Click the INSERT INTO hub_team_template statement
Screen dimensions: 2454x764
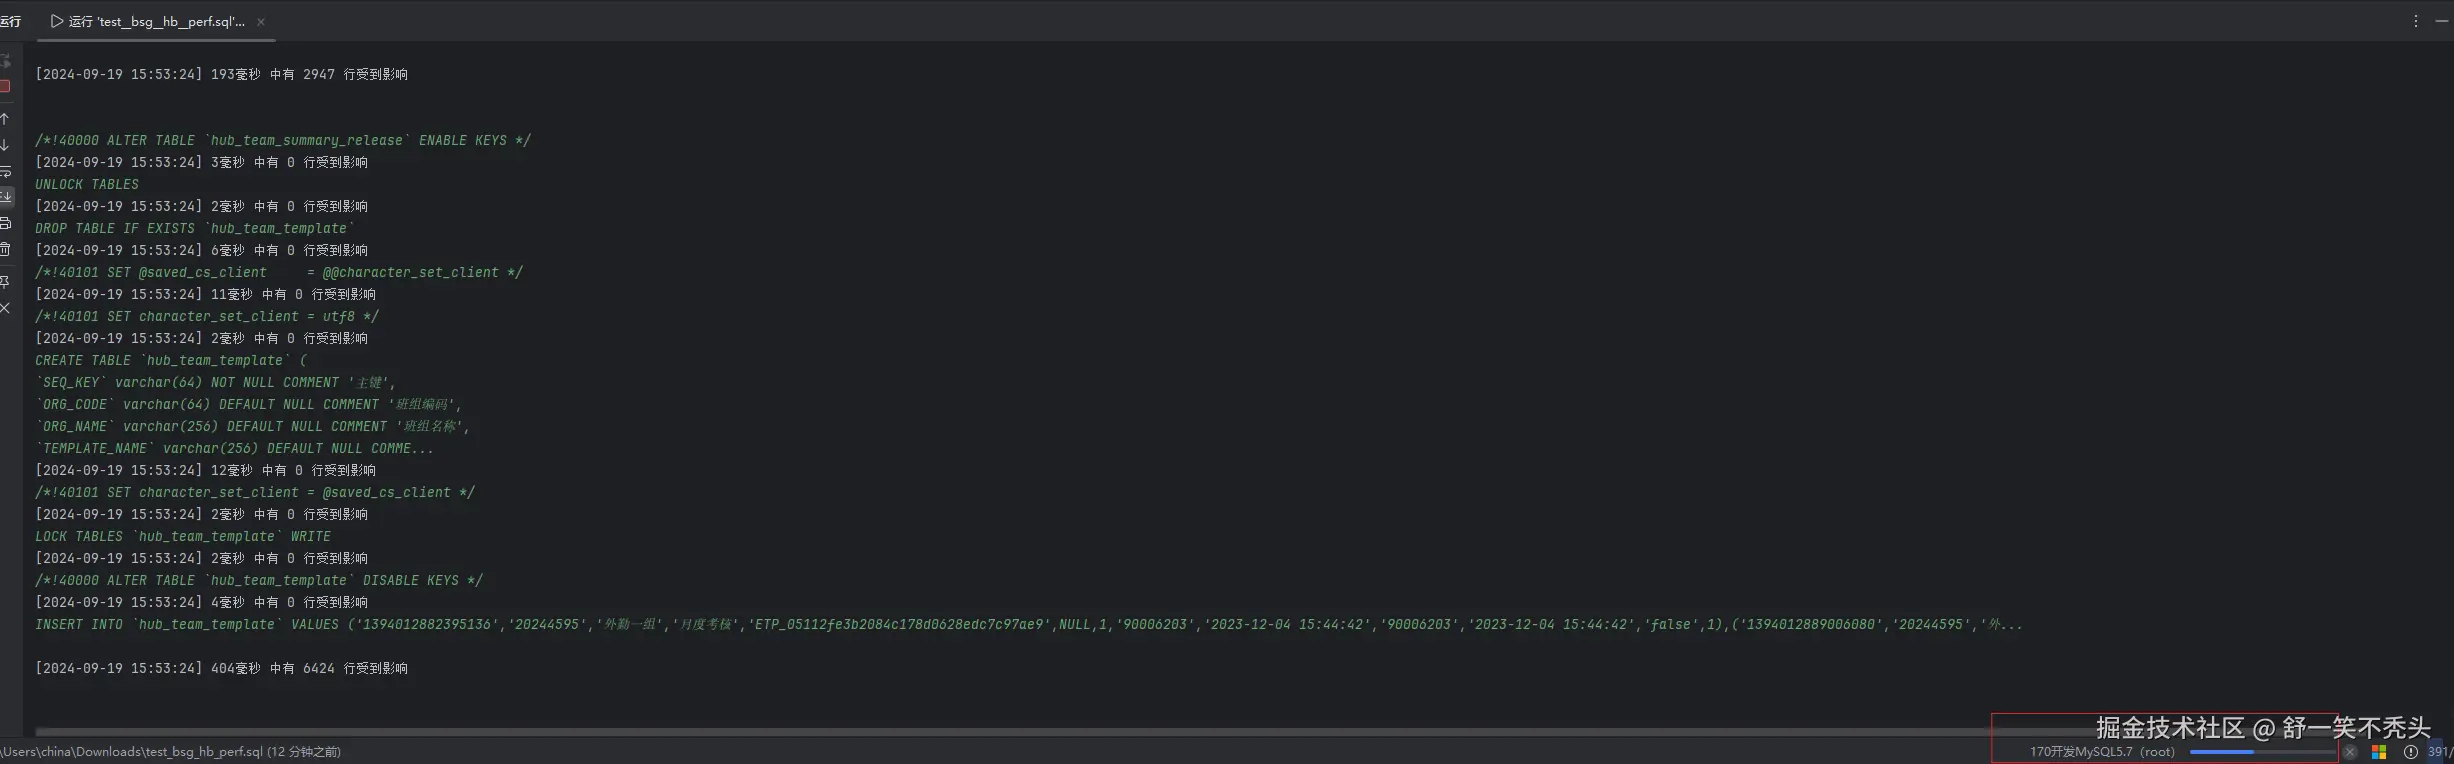(1029, 624)
